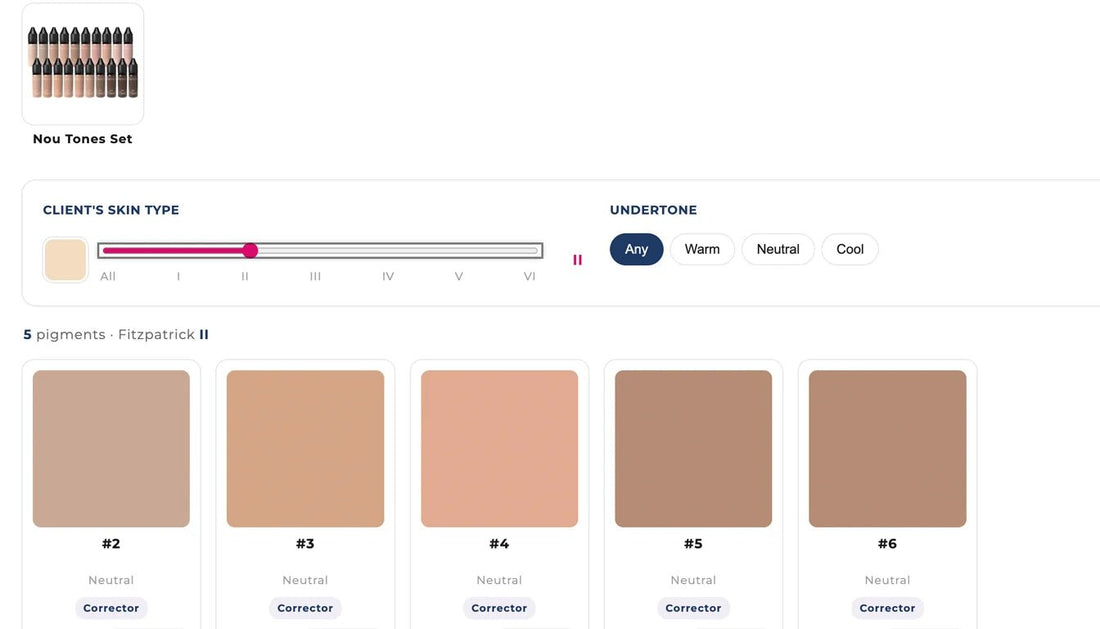
Task: Select the Any undertone filter
Action: pyautogui.click(x=636, y=249)
